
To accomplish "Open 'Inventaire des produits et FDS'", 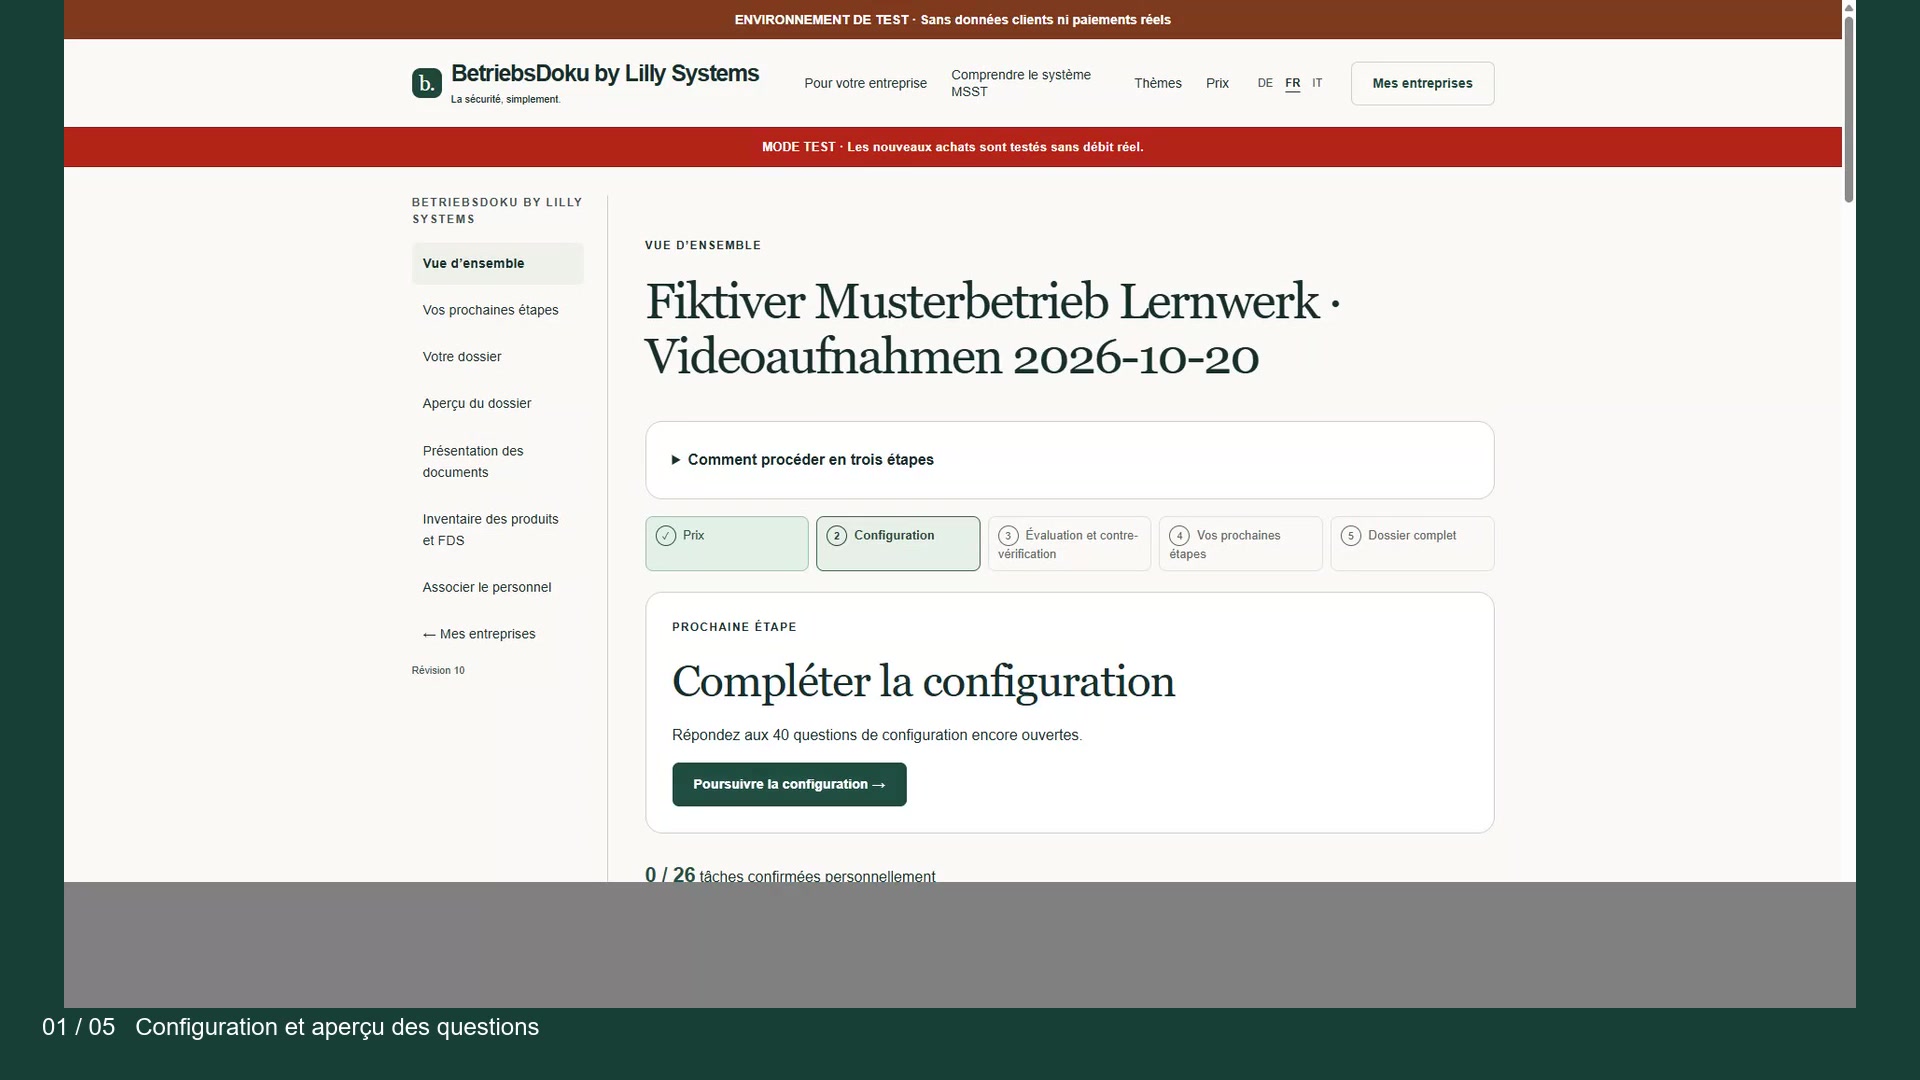I will point(497,529).
